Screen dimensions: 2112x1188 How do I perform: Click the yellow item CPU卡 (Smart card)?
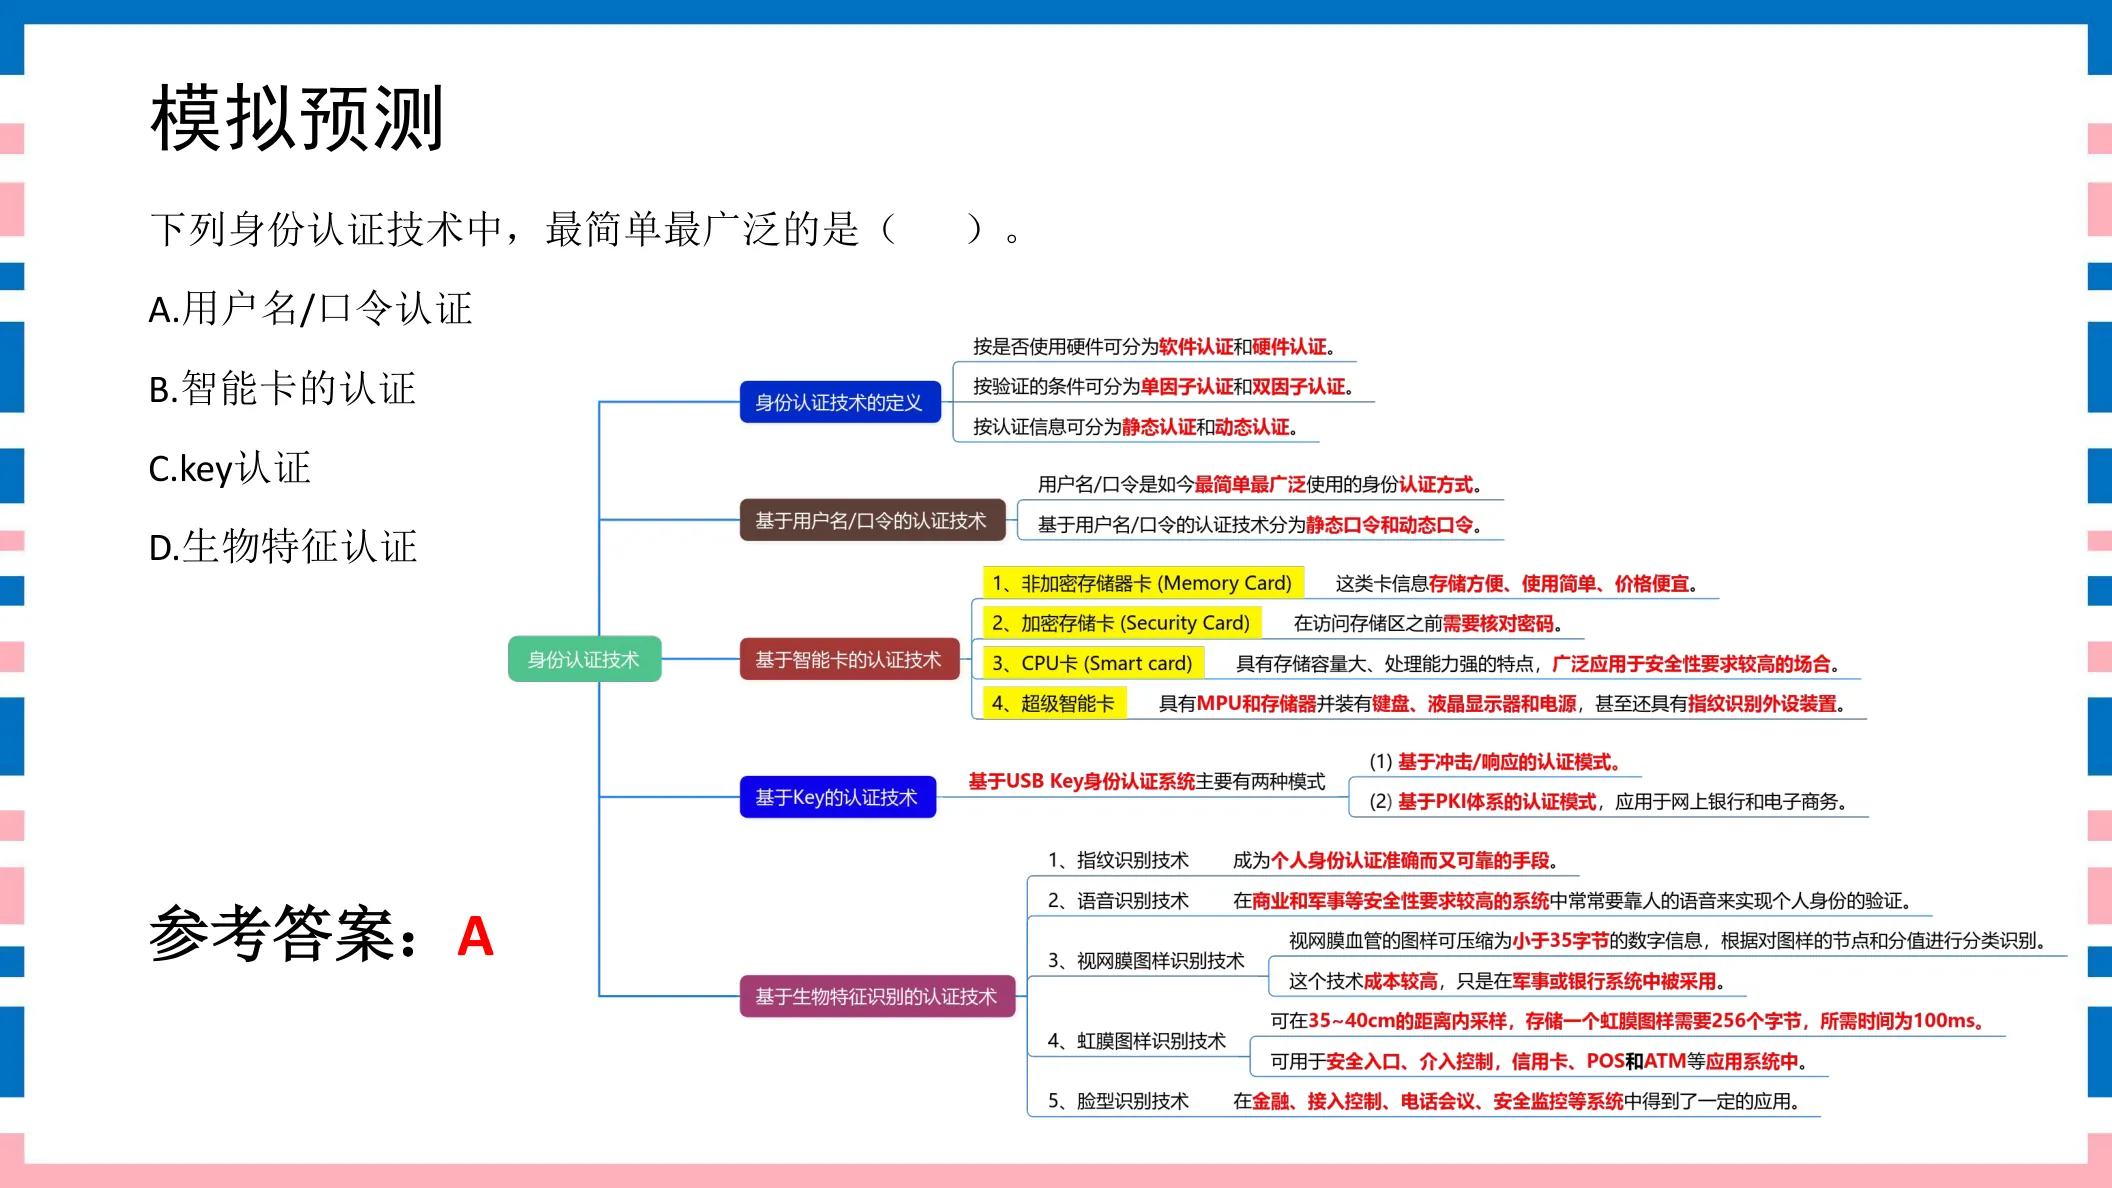(1093, 663)
